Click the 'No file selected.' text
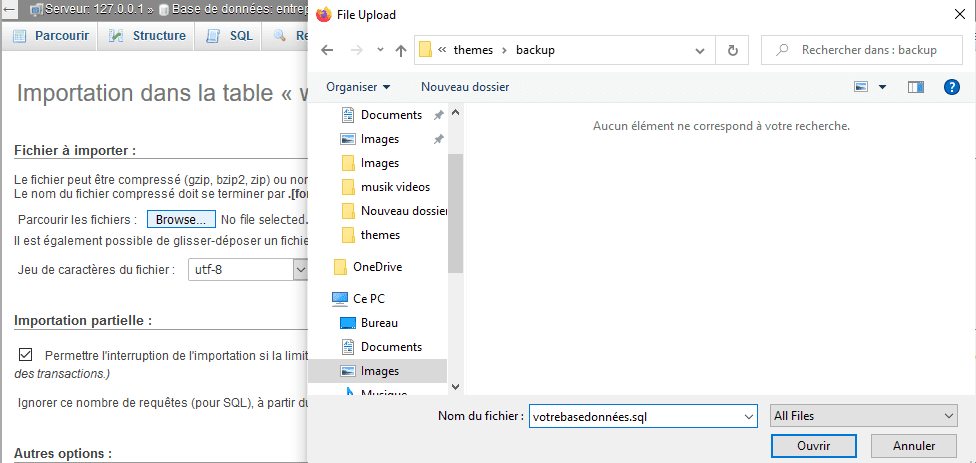The width and height of the screenshot is (976, 463). pos(265,220)
